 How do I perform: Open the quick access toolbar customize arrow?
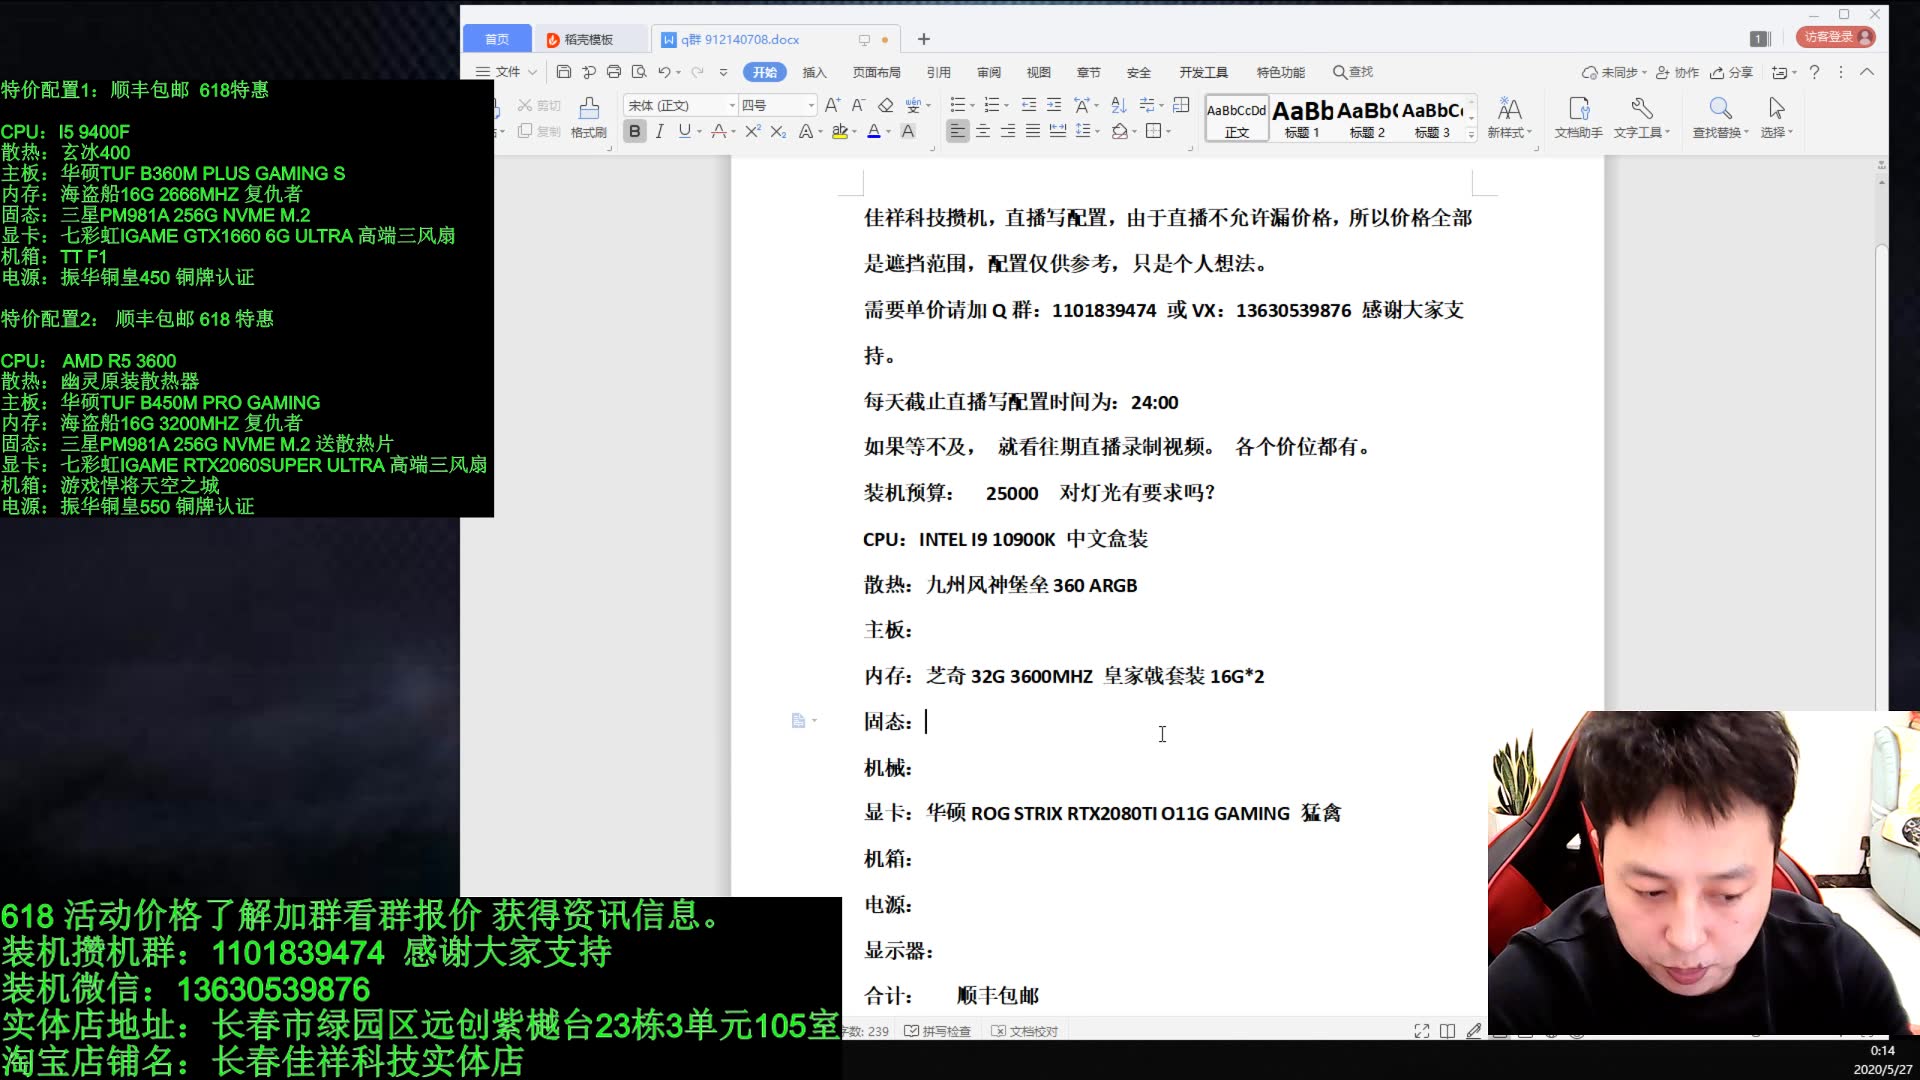coord(723,72)
